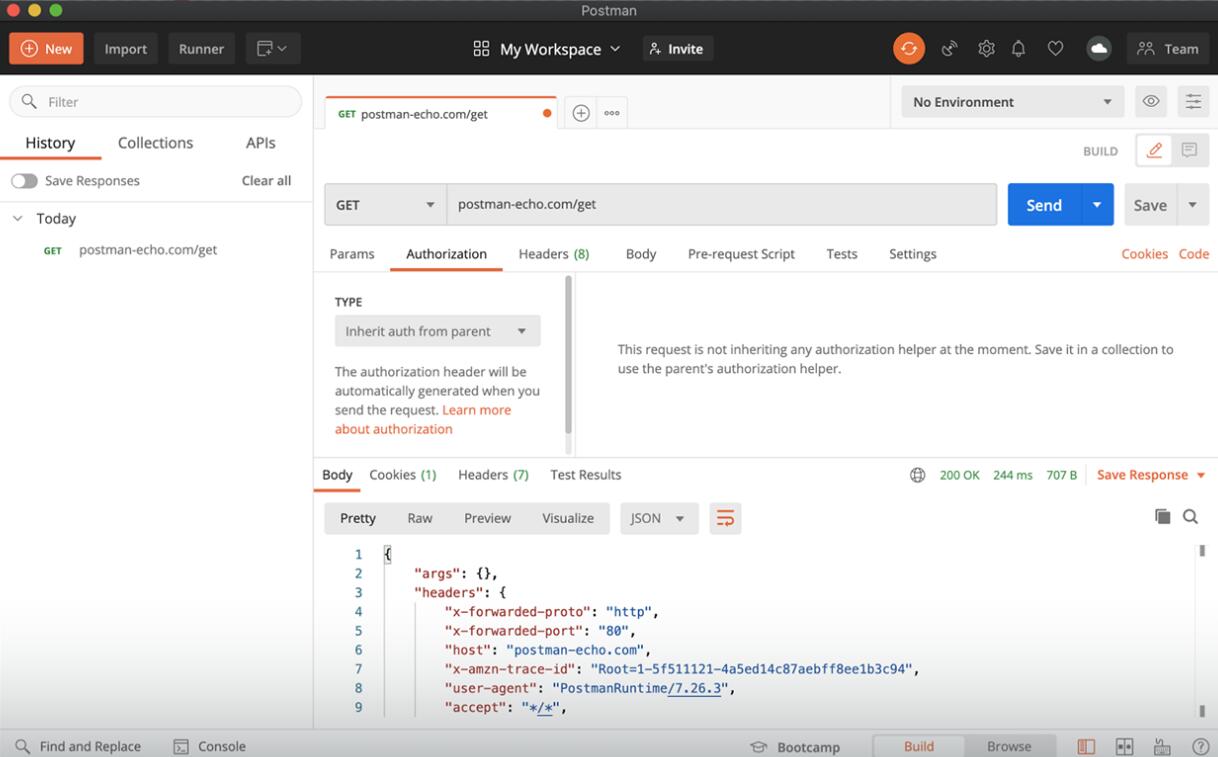Switch to two-pane view icon

click(x=1124, y=746)
